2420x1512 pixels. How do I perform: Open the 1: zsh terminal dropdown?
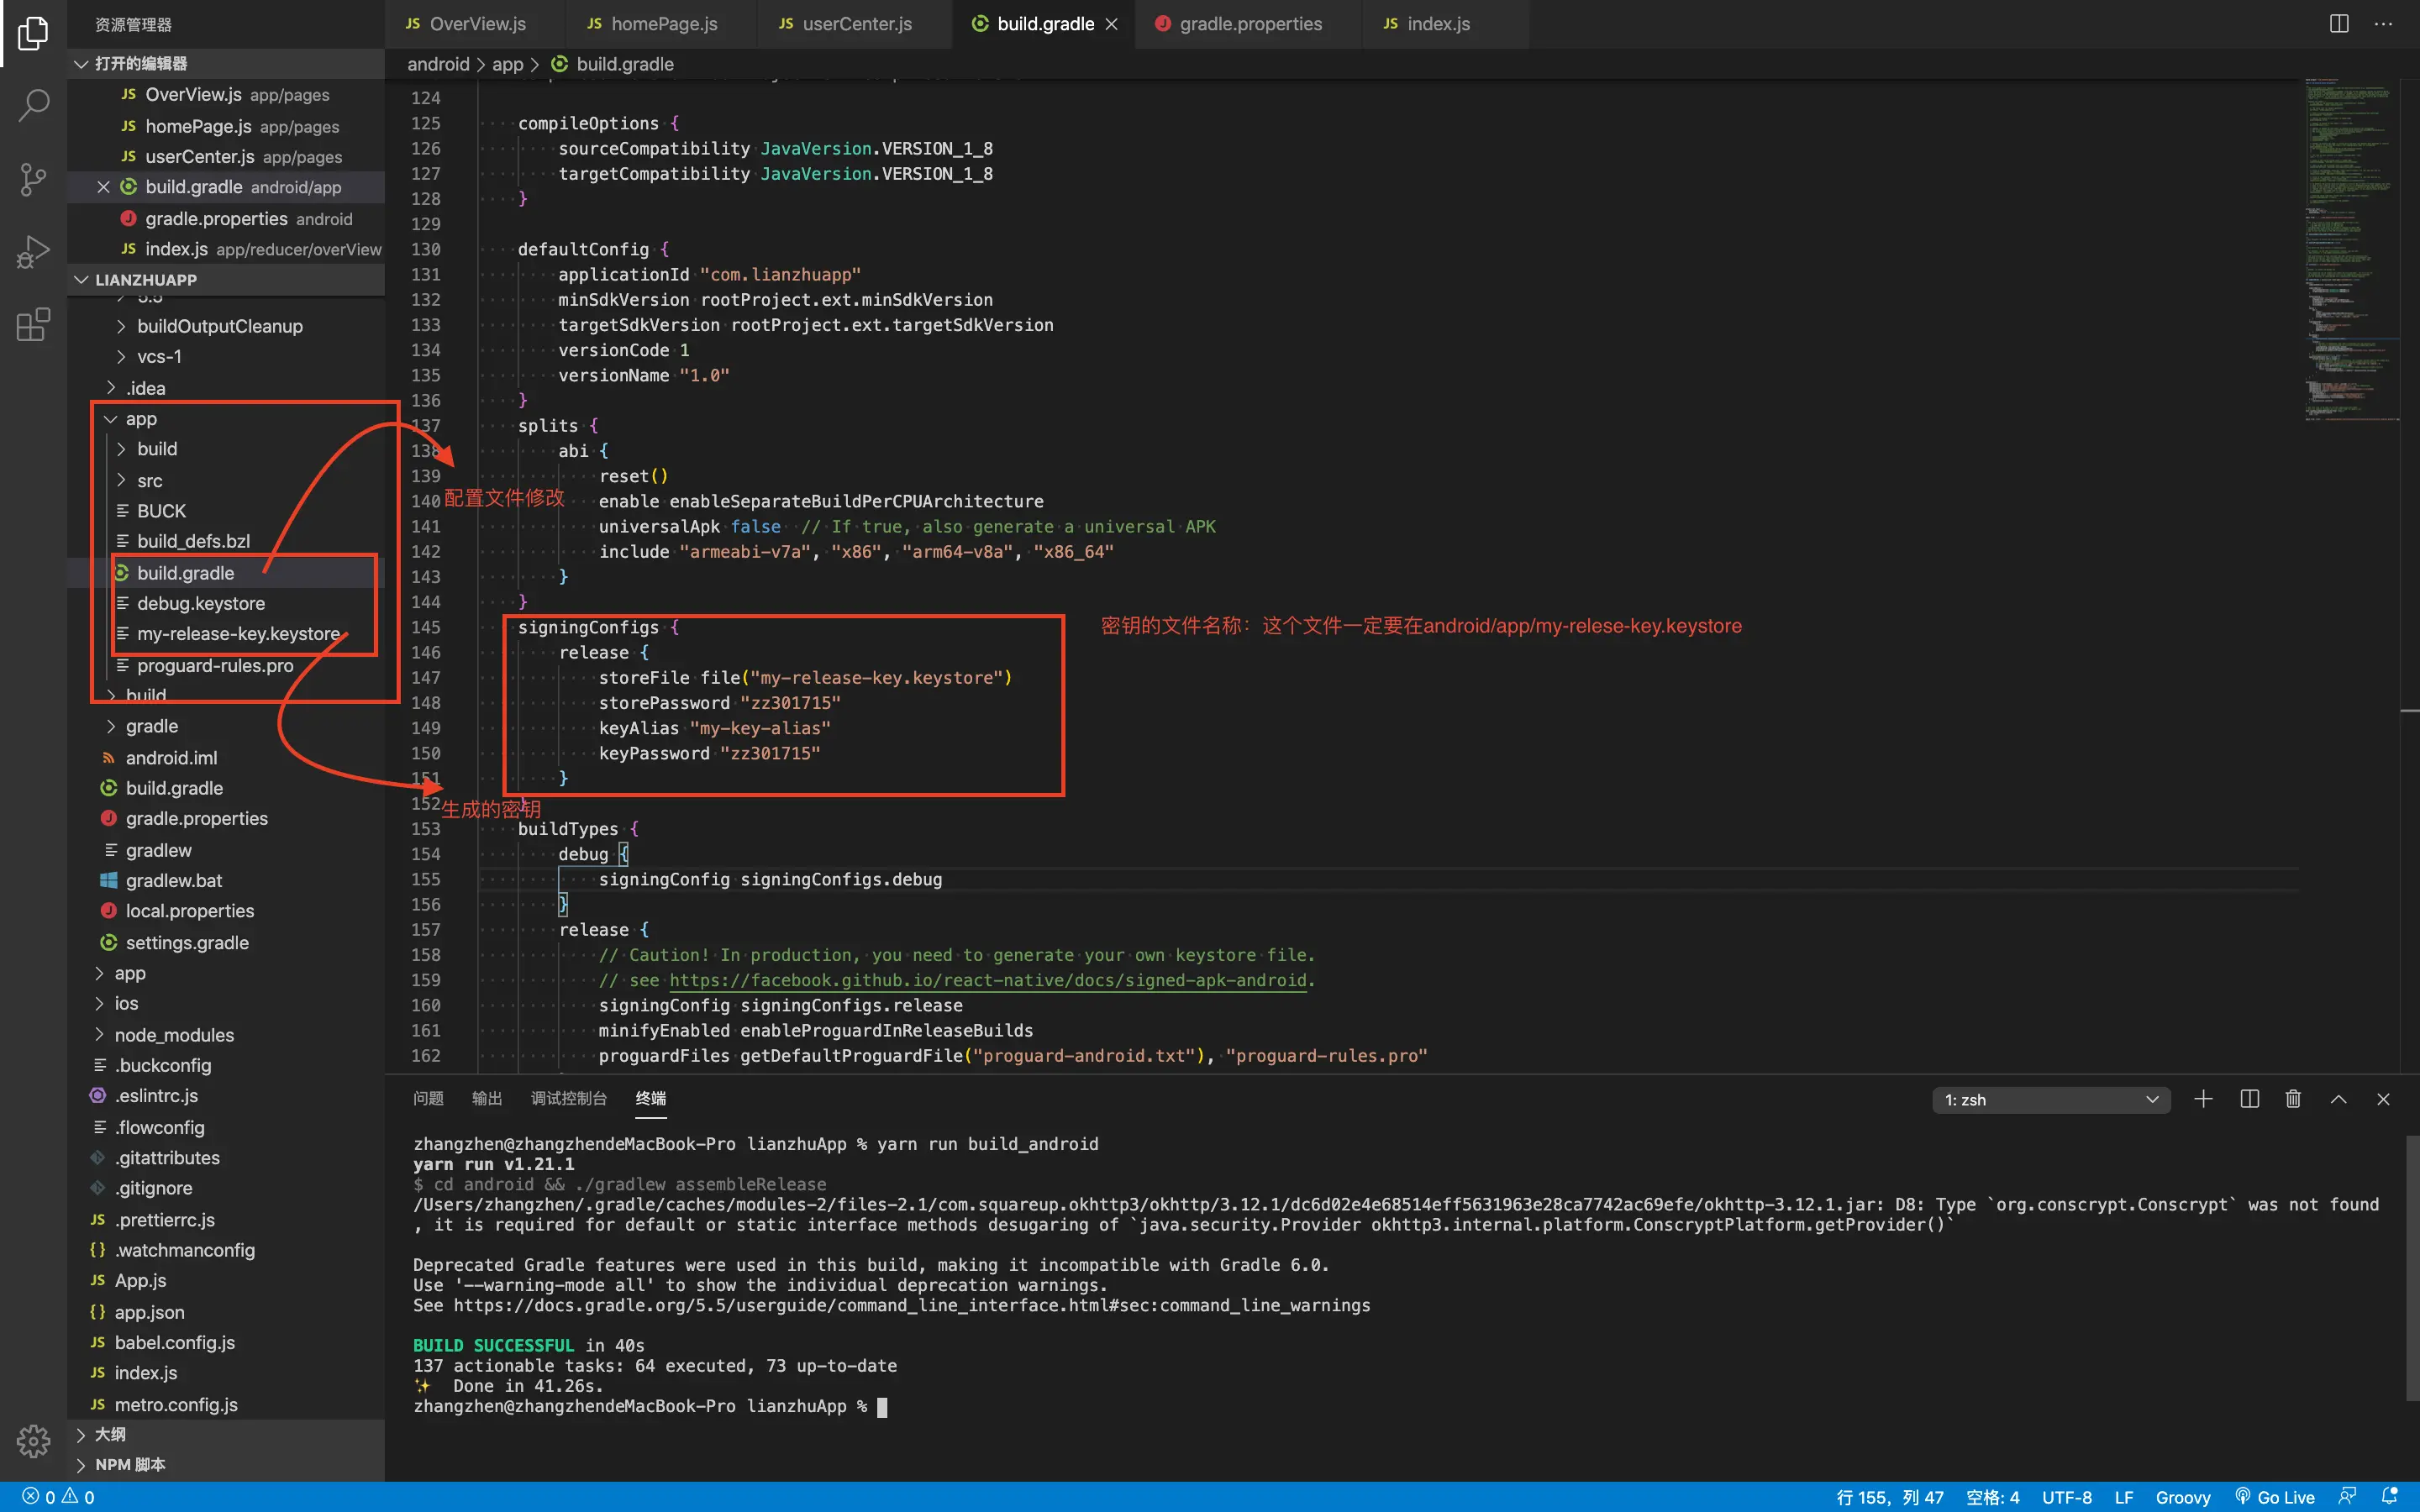2050,1100
